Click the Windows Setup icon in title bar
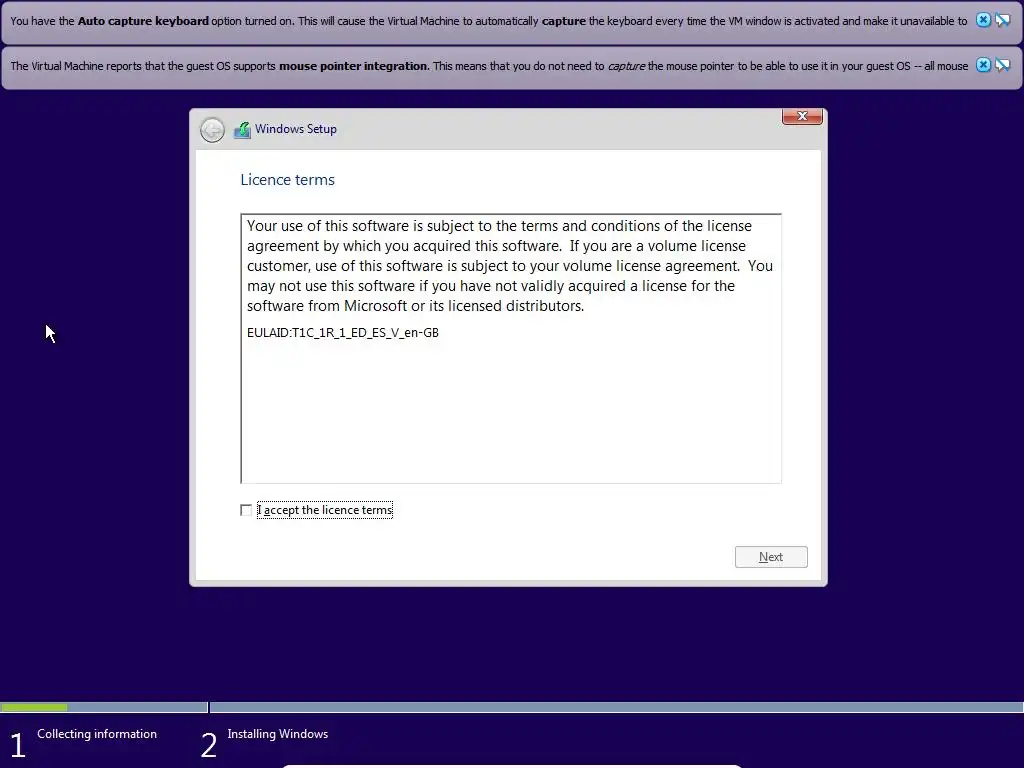Screen dimensions: 1024x768 tap(242, 130)
